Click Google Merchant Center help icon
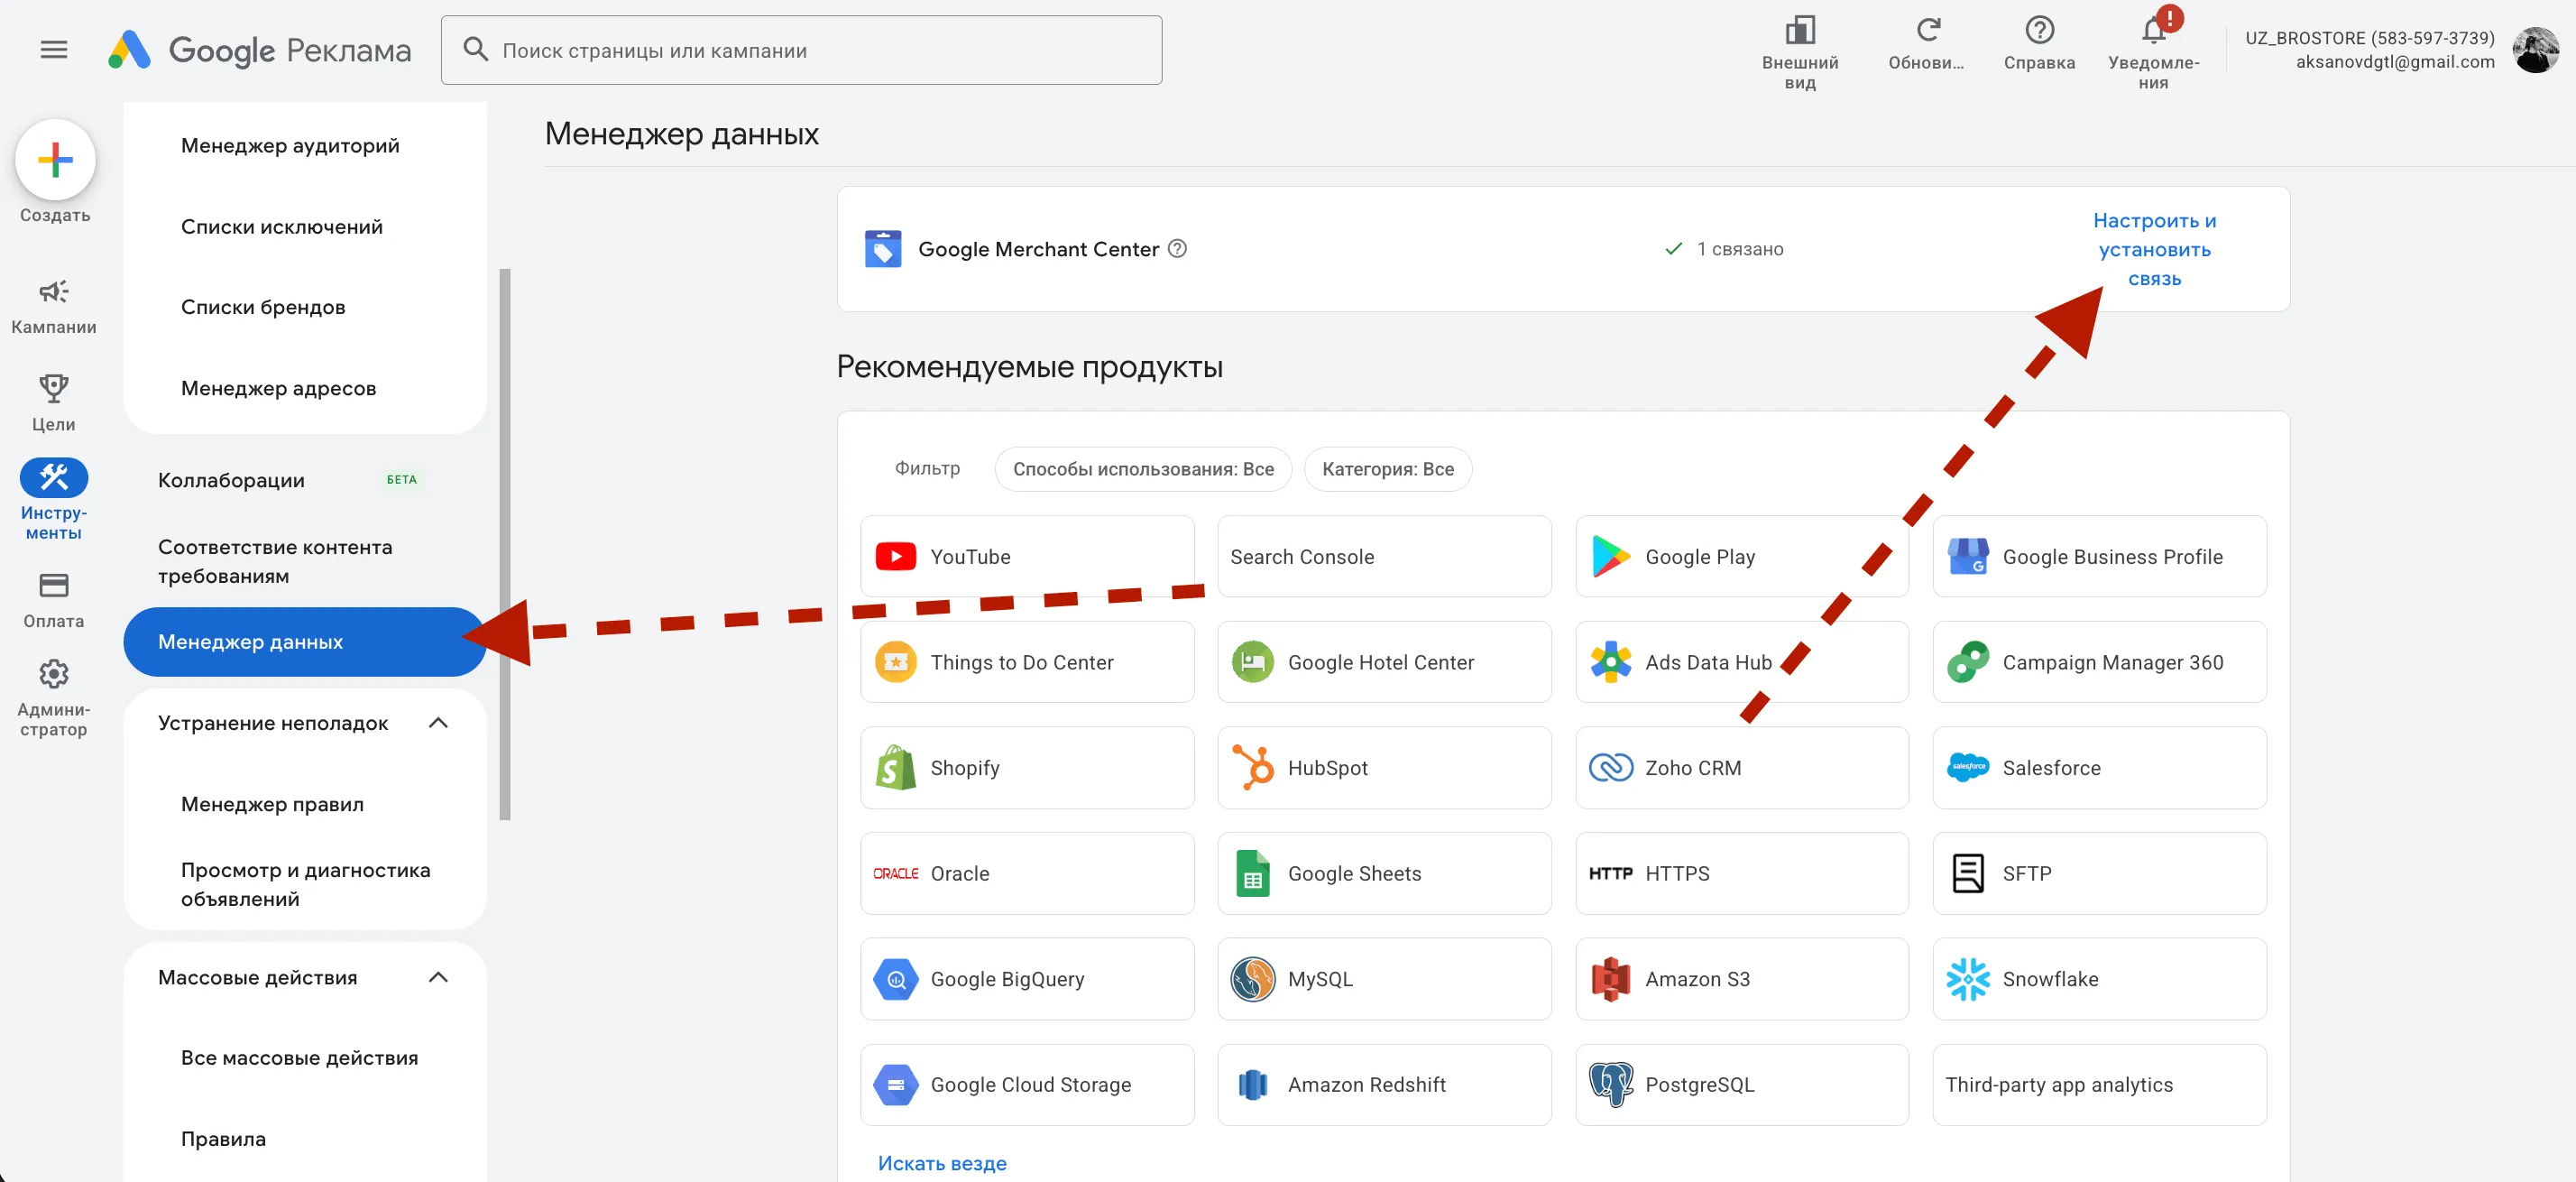The image size is (2576, 1182). [1178, 249]
